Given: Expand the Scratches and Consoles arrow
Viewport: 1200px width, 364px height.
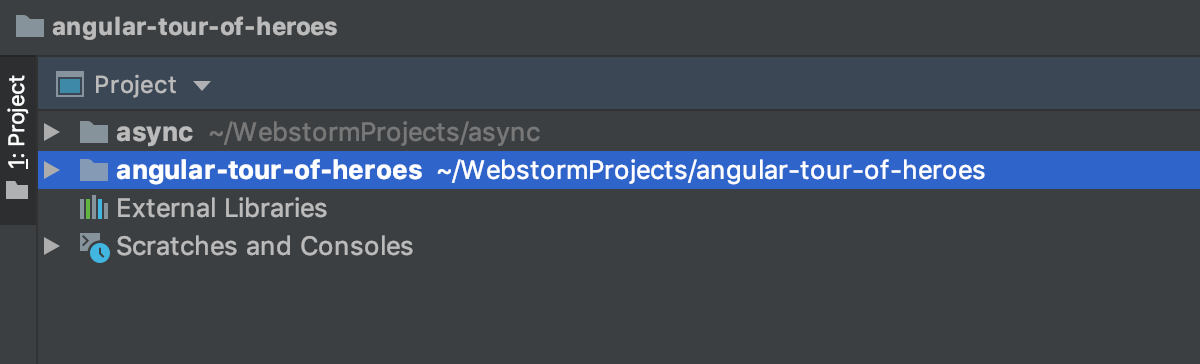Looking at the screenshot, I should [53, 246].
